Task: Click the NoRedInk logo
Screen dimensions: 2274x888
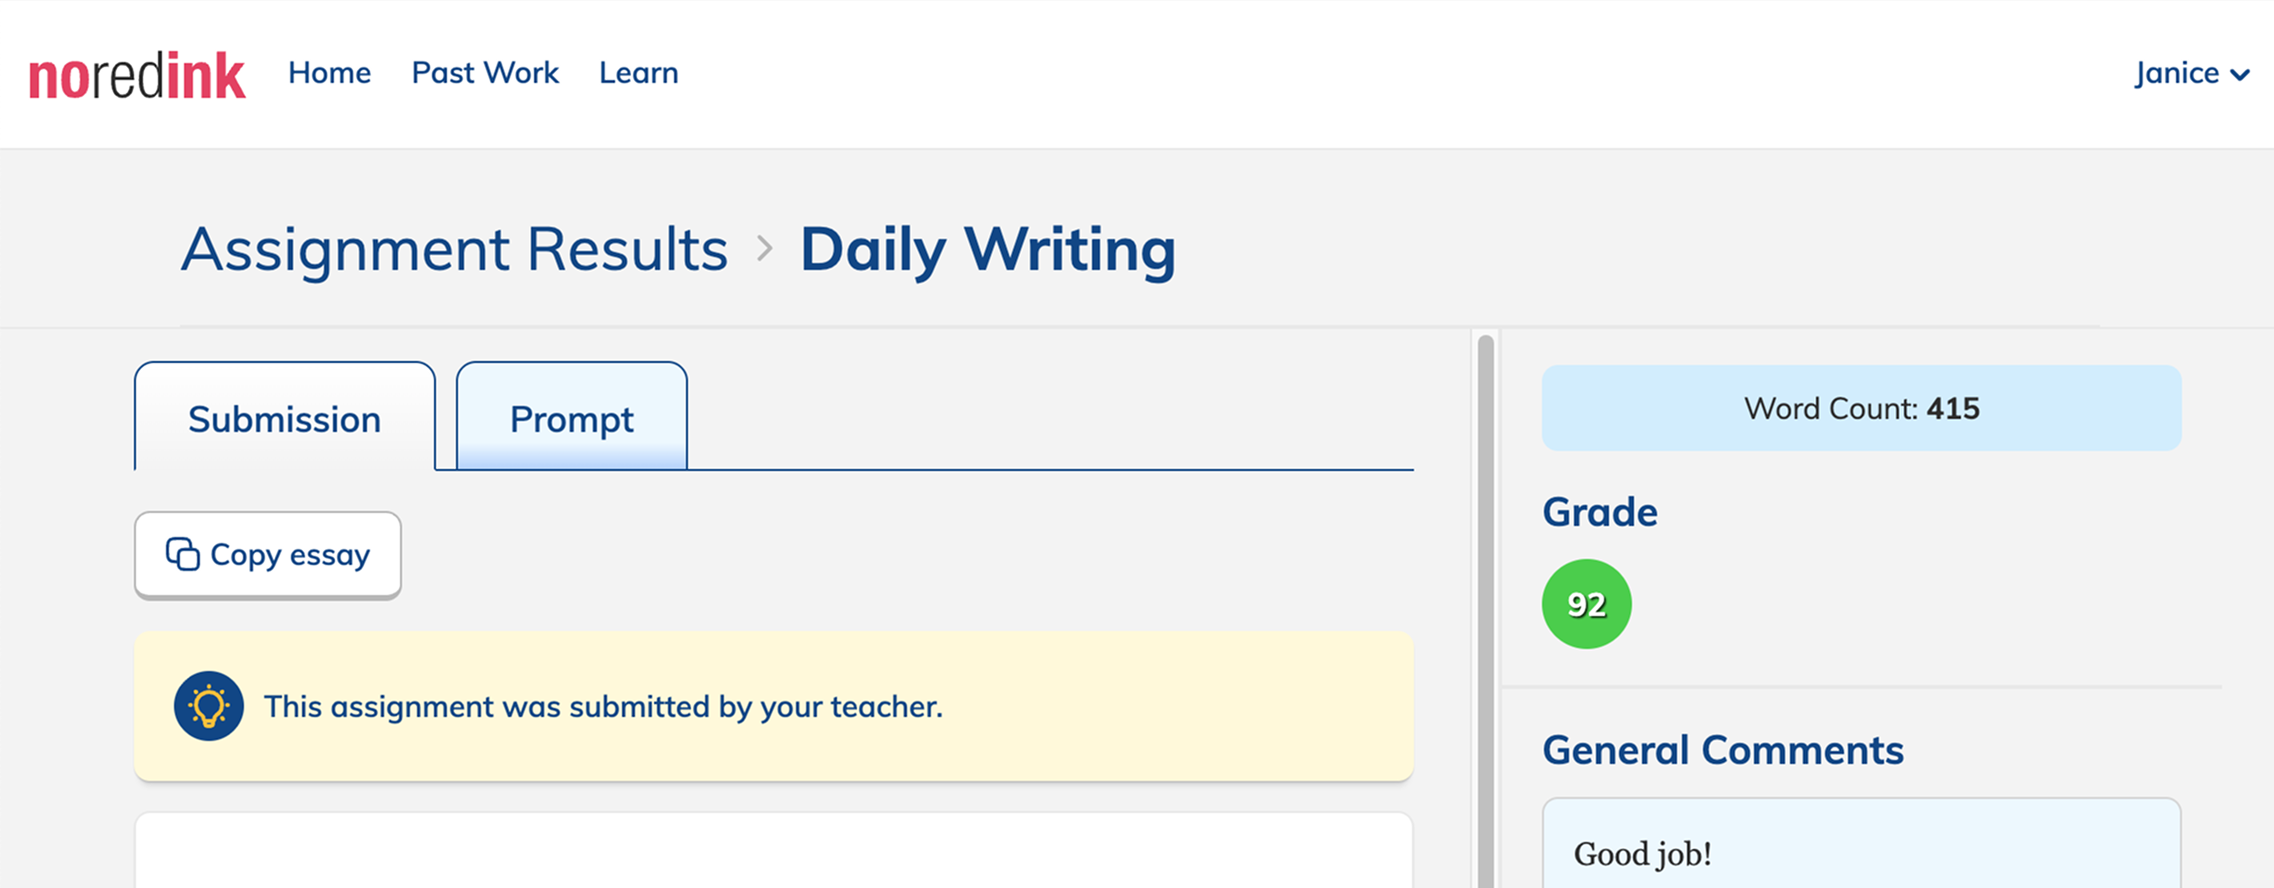Action: coord(137,76)
